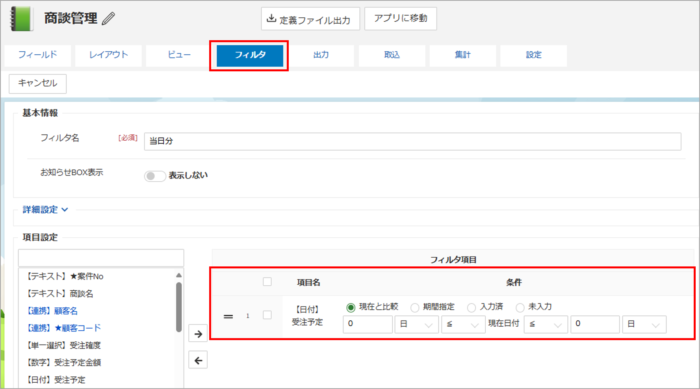Select the 現在と比較 radio button

(351, 307)
